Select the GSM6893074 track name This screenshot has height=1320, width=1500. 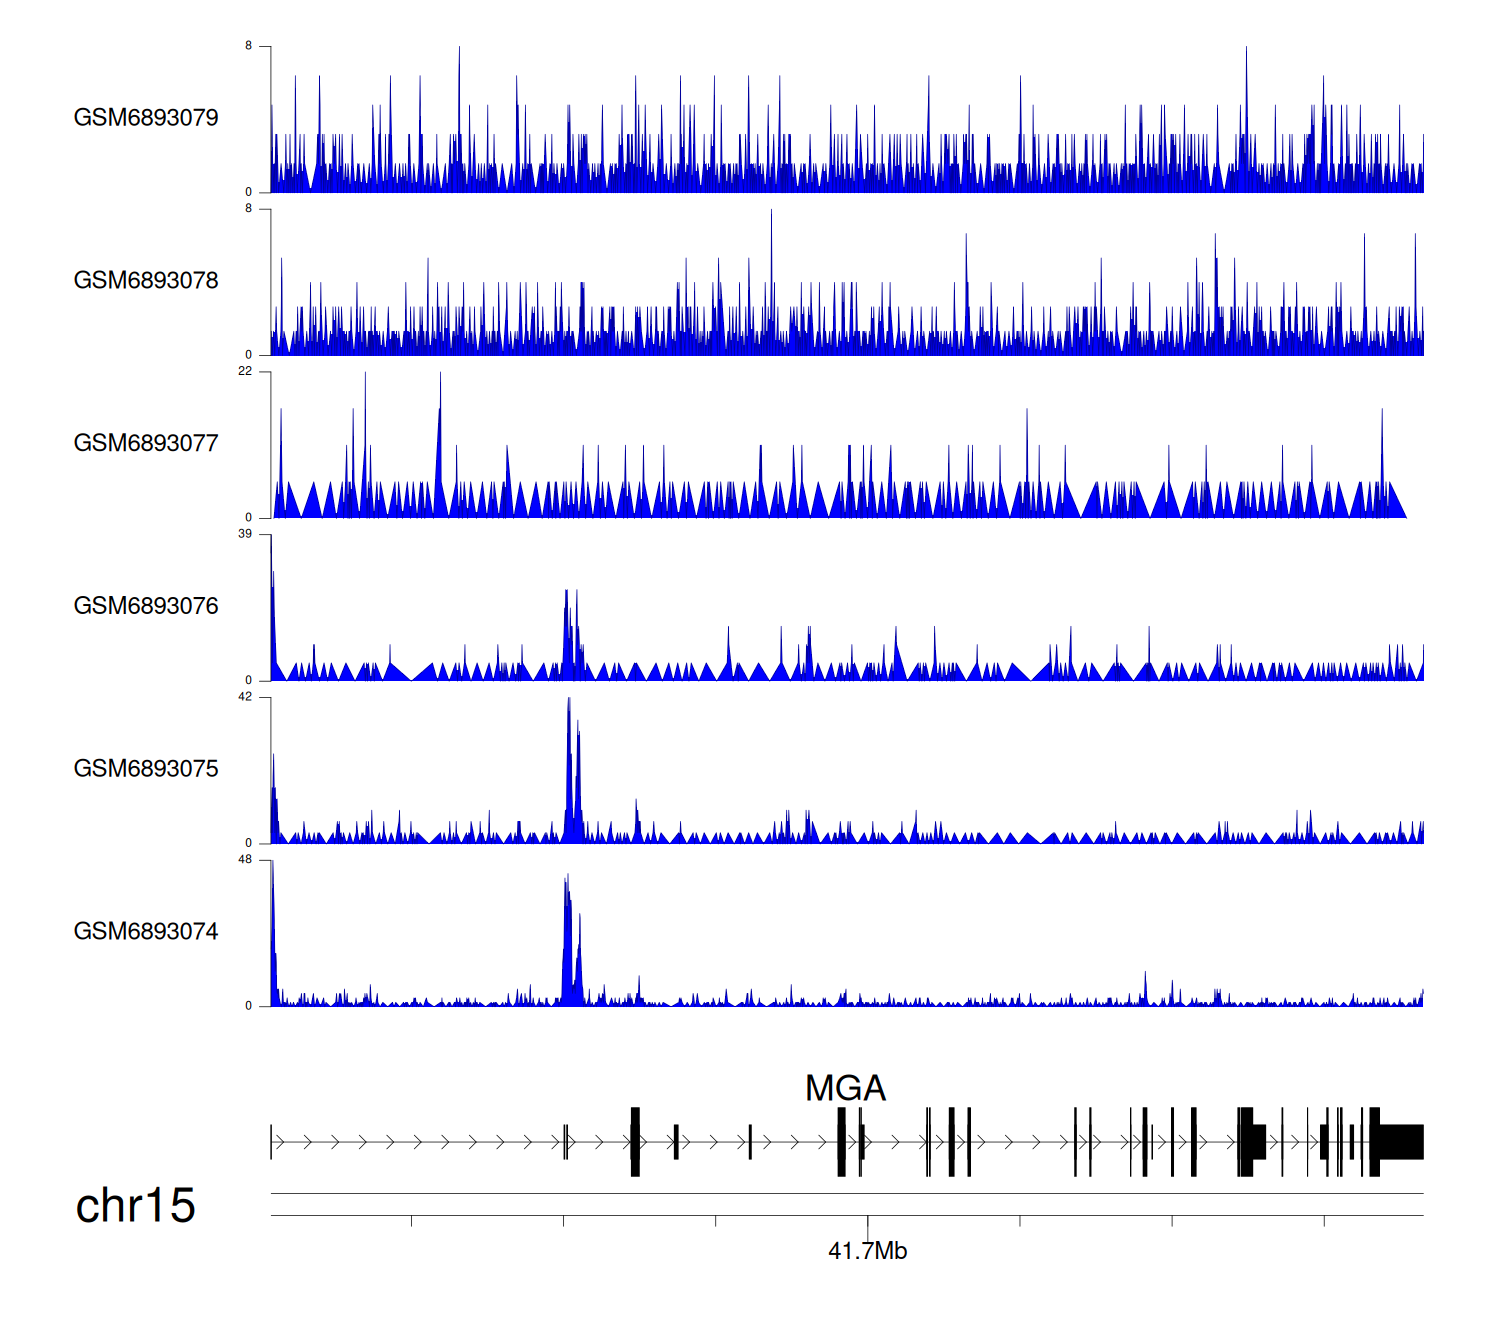click(146, 932)
